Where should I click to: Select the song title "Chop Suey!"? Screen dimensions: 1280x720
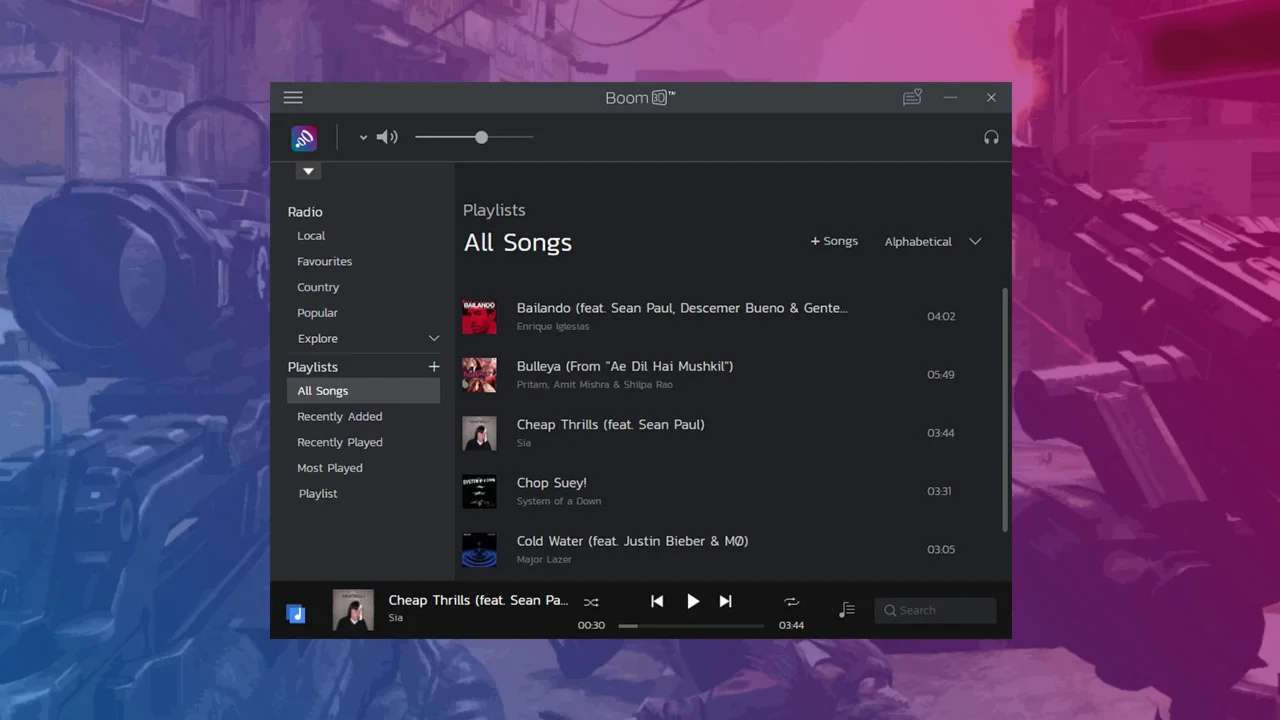coord(551,483)
